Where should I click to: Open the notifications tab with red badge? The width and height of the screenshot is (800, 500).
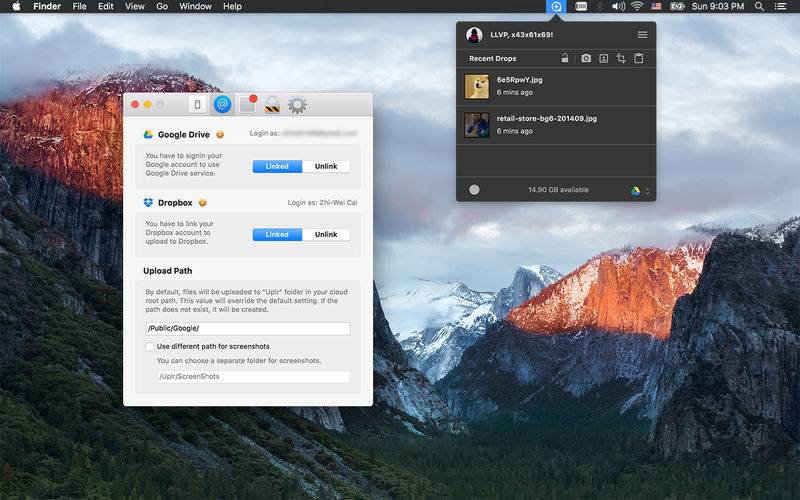pos(248,104)
